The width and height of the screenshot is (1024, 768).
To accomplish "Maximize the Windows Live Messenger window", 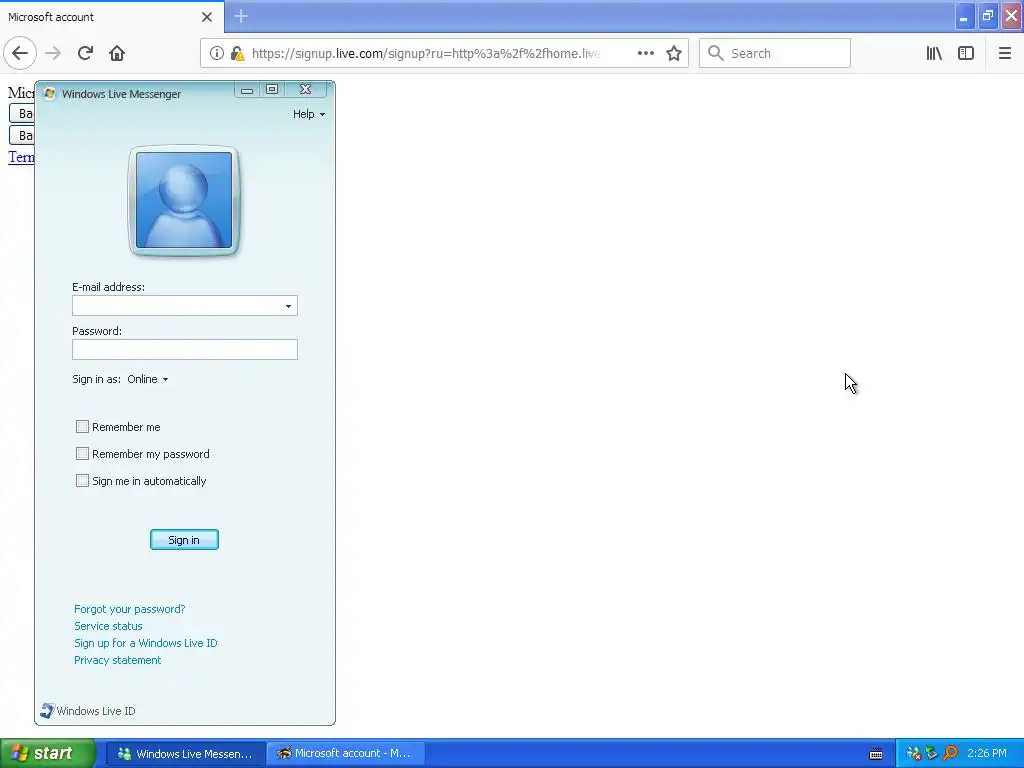I will tap(272, 89).
